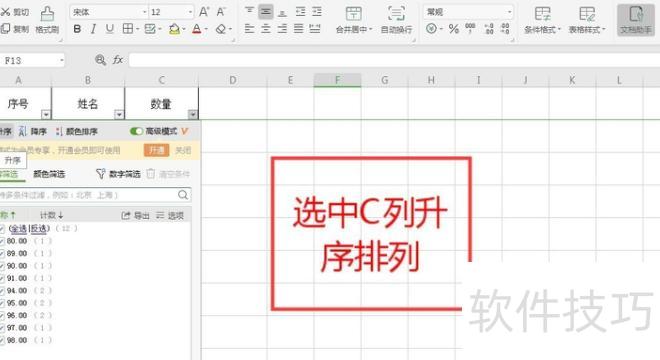
Task: Open Options (选项) in filter list header
Action: coord(170,216)
